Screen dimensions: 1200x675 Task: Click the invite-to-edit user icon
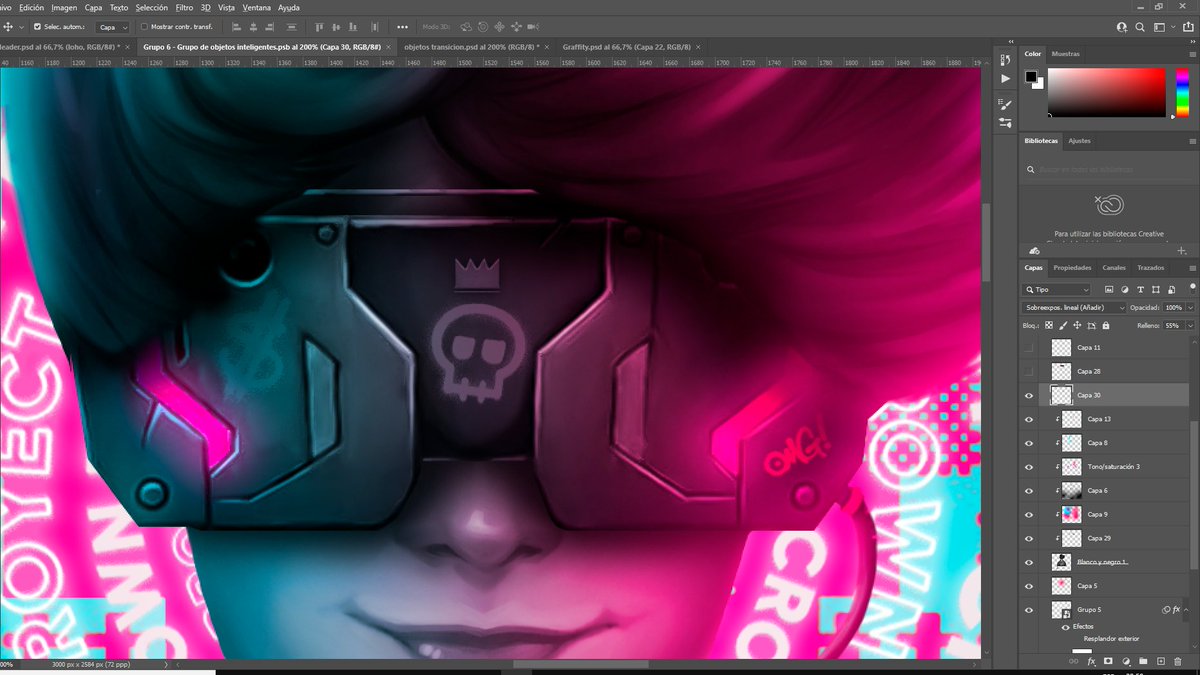[1122, 27]
